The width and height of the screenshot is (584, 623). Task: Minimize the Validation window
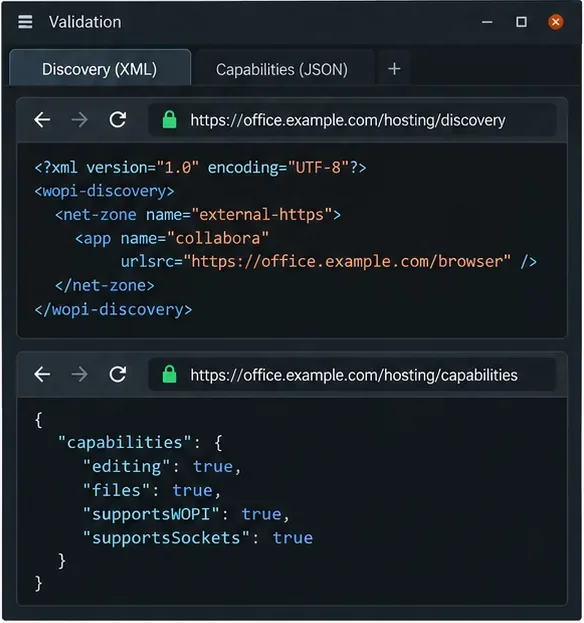487,22
